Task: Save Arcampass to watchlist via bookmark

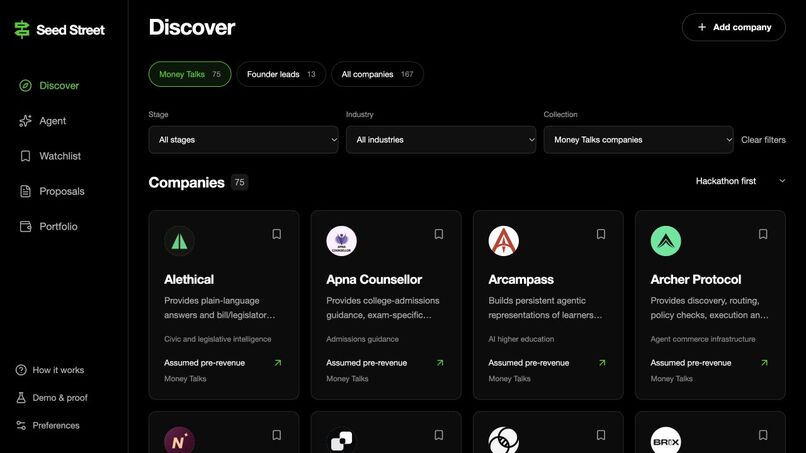Action: coord(600,234)
